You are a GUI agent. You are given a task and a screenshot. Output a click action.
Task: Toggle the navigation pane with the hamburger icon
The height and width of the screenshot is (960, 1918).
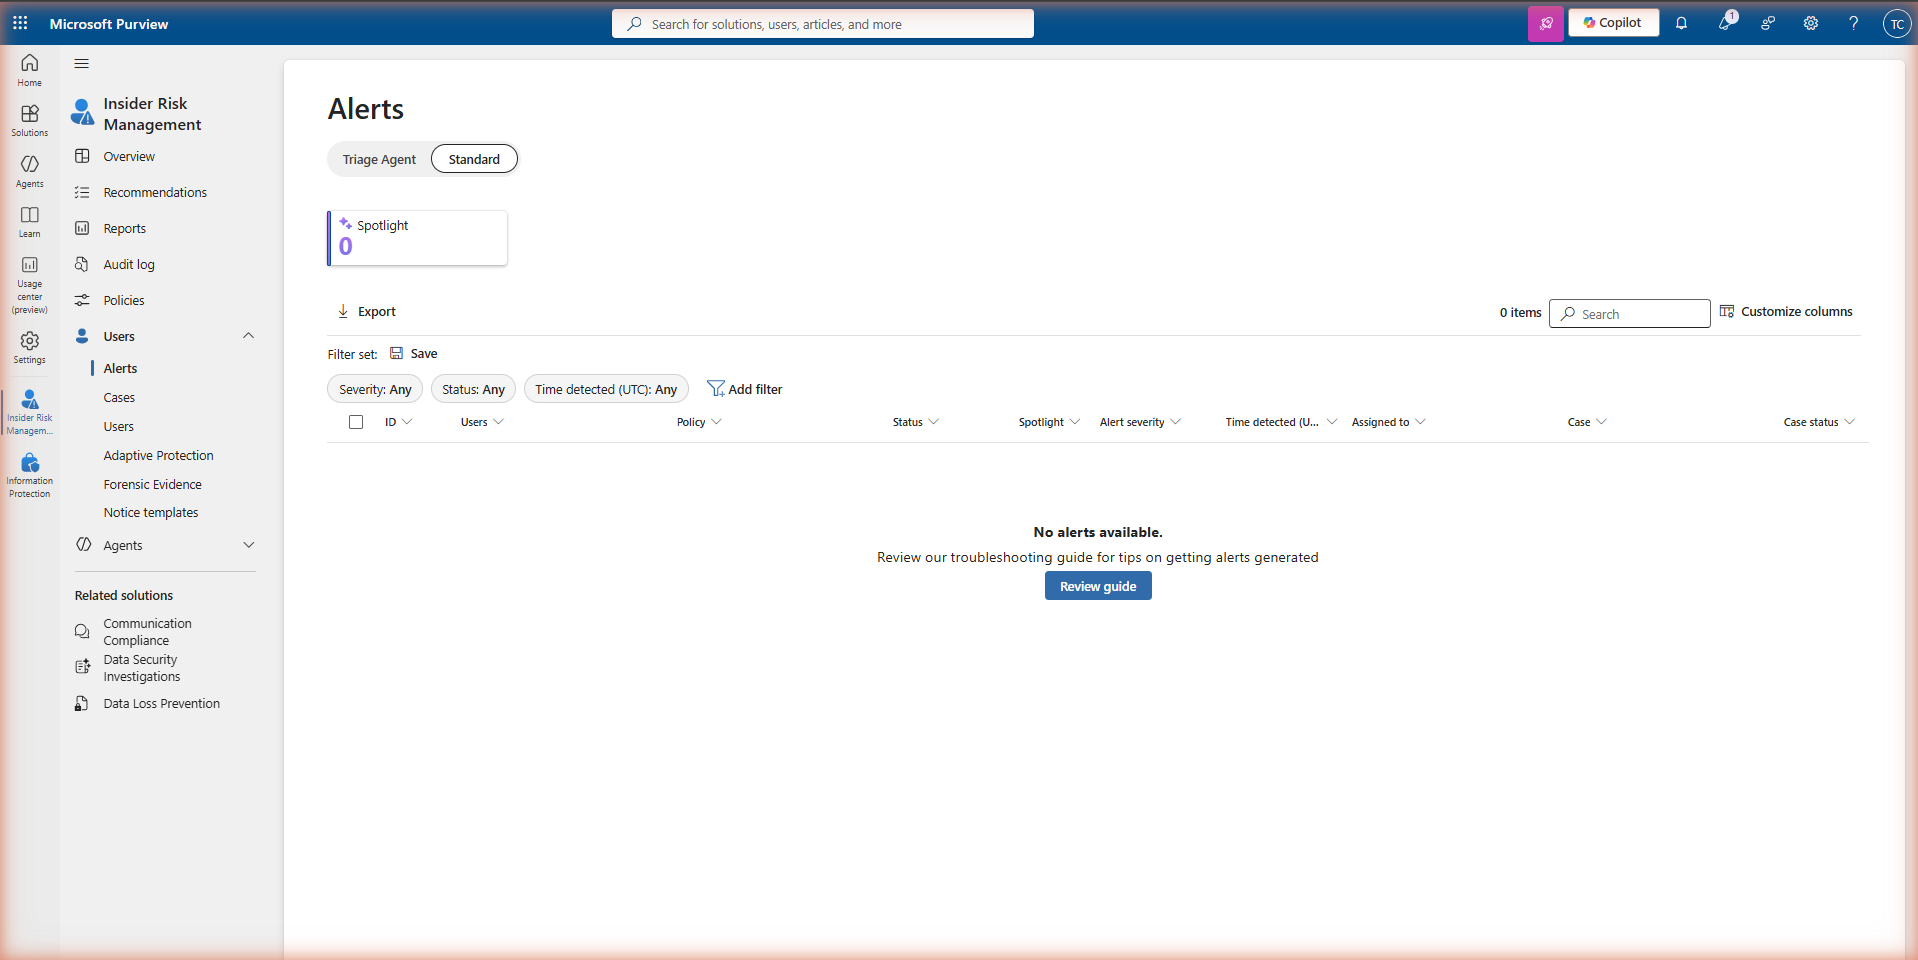(82, 63)
